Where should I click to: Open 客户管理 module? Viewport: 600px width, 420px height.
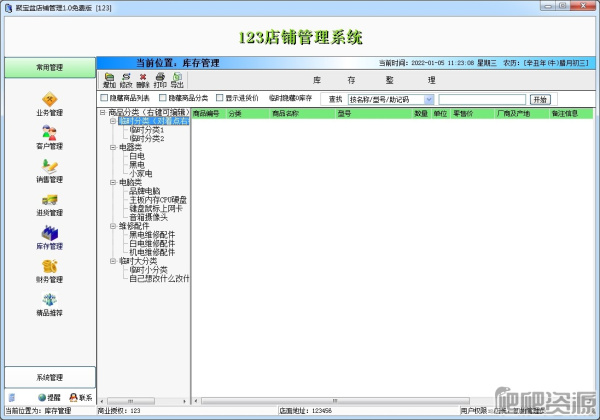[49, 137]
